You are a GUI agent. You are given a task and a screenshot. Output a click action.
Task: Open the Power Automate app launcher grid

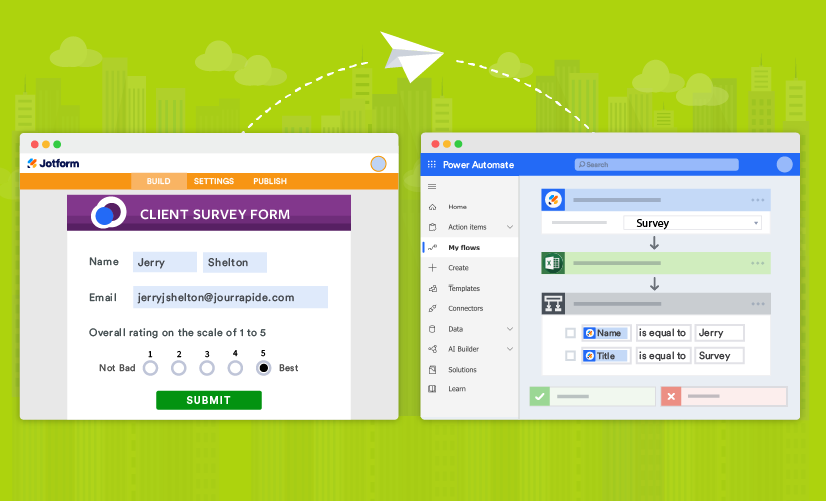coord(431,164)
